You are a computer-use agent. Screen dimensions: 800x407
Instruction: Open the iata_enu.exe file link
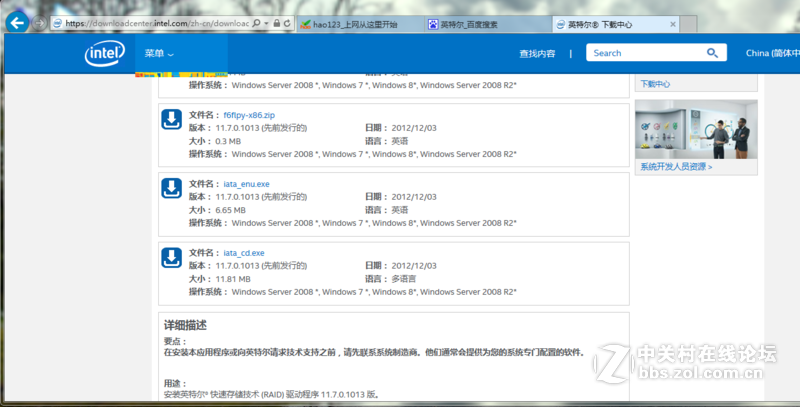click(246, 184)
